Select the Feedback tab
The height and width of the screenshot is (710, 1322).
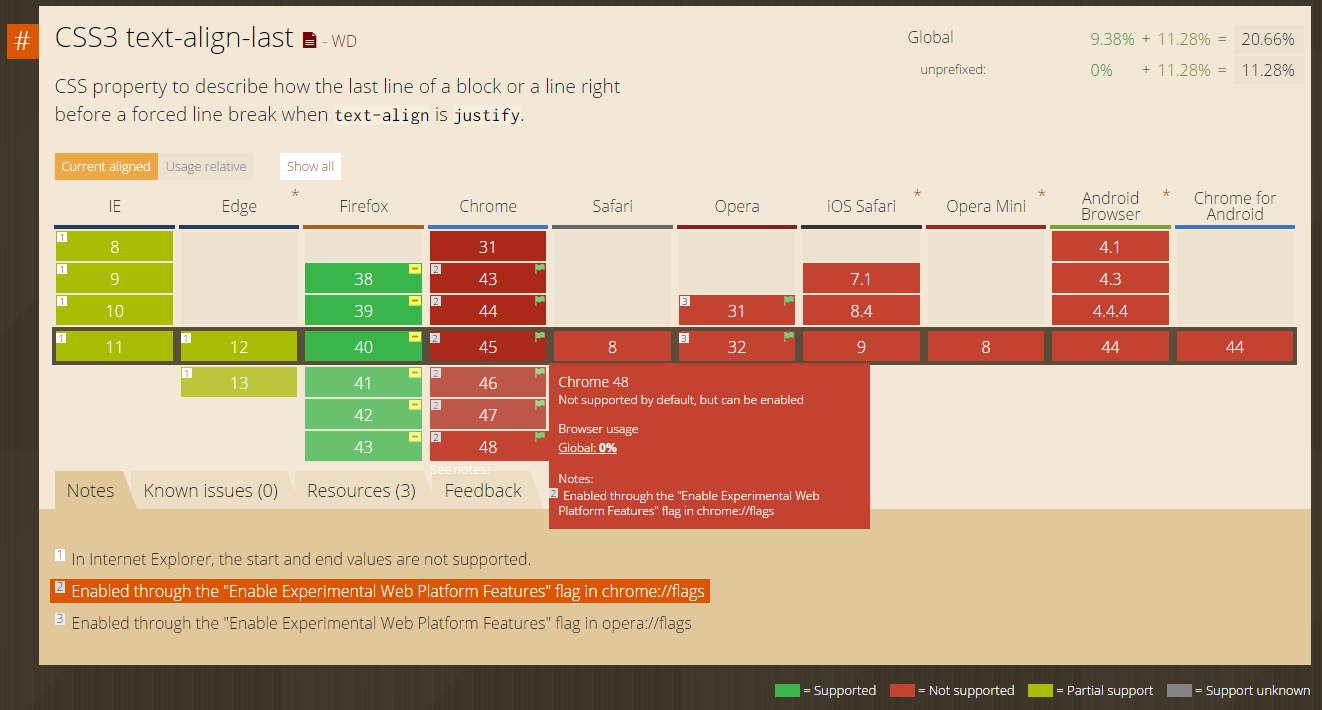pyautogui.click(x=483, y=490)
